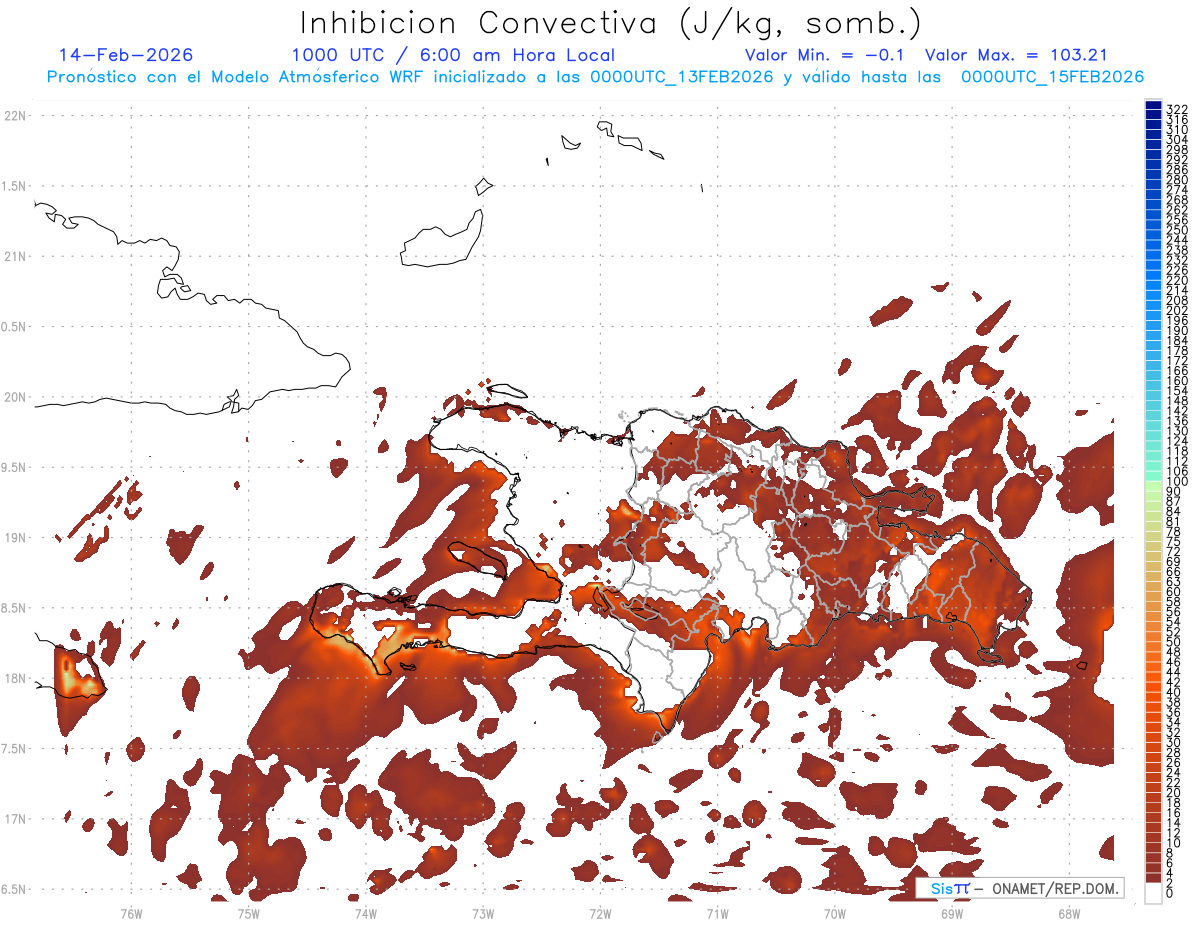The width and height of the screenshot is (1200, 927).
Task: Click the "75W" longitude label
Action: click(248, 913)
